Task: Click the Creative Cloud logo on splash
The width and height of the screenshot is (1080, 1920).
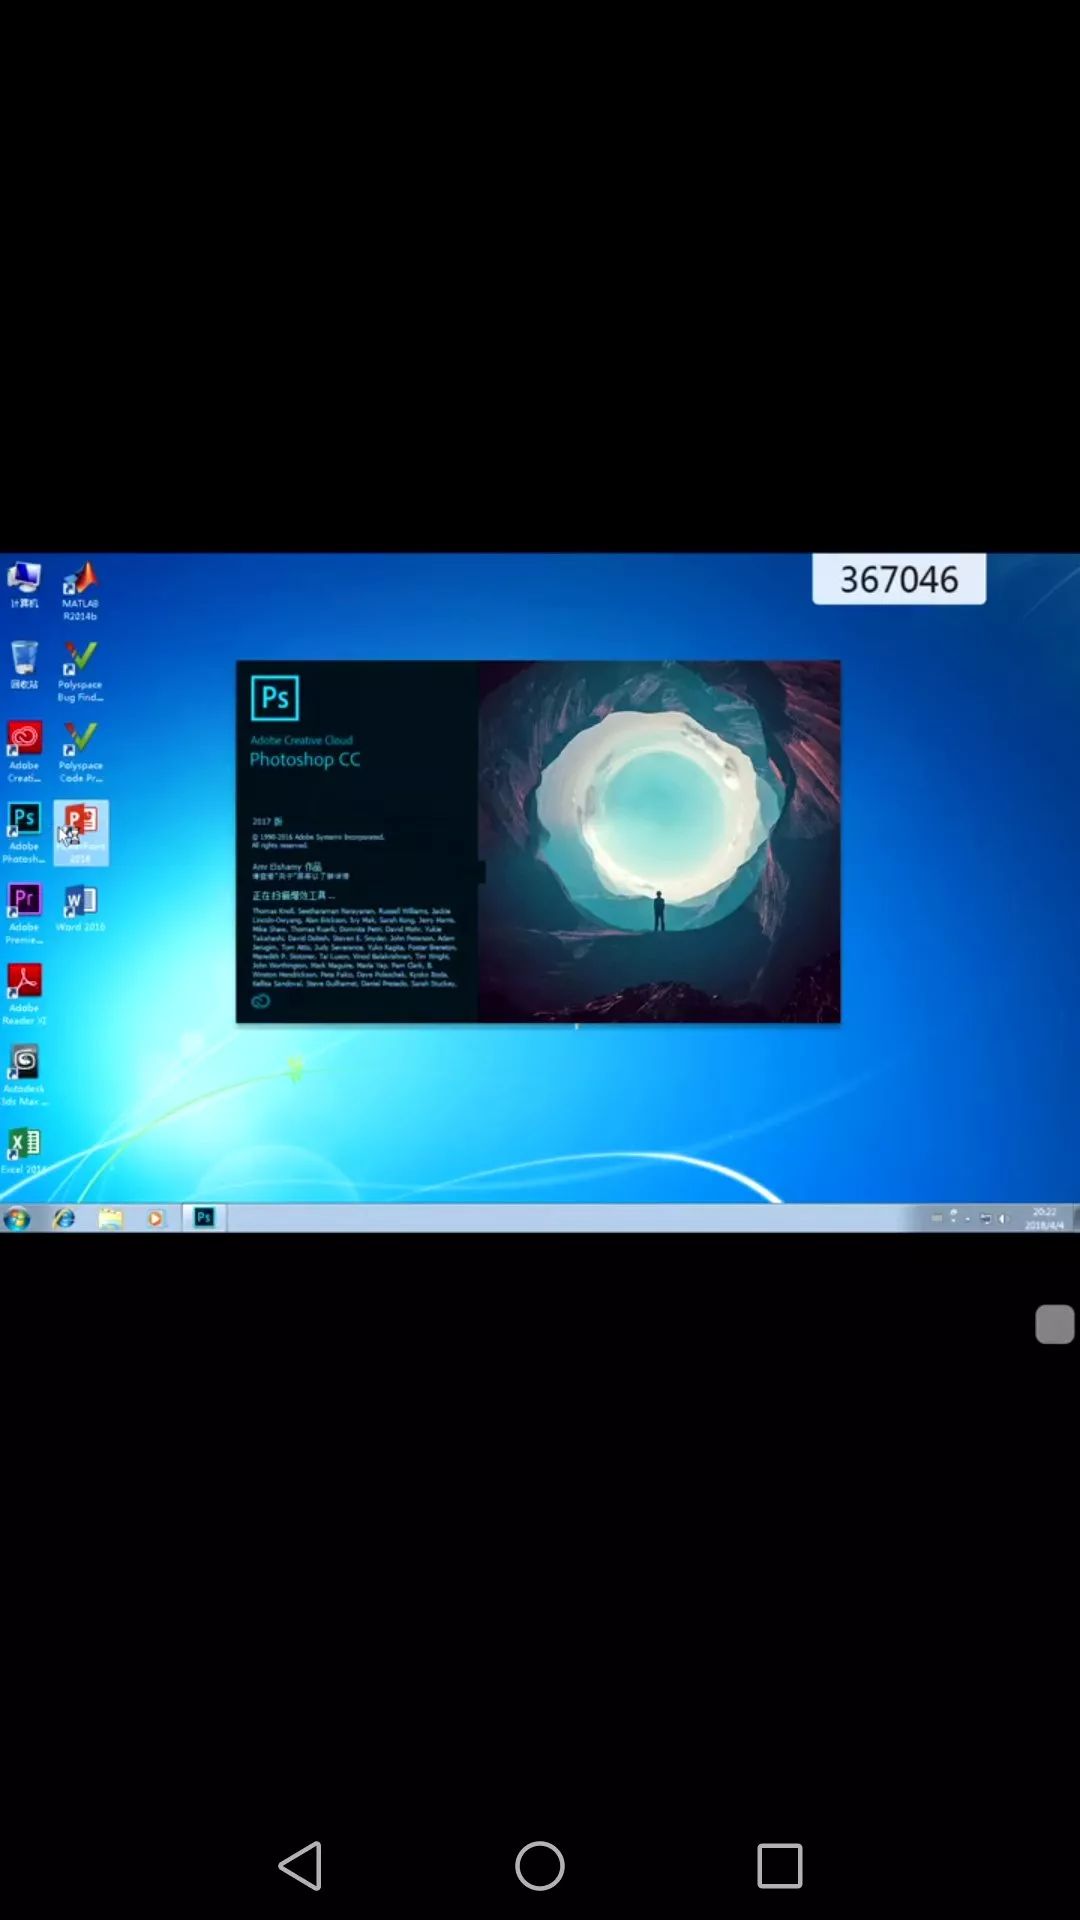Action: click(261, 1001)
